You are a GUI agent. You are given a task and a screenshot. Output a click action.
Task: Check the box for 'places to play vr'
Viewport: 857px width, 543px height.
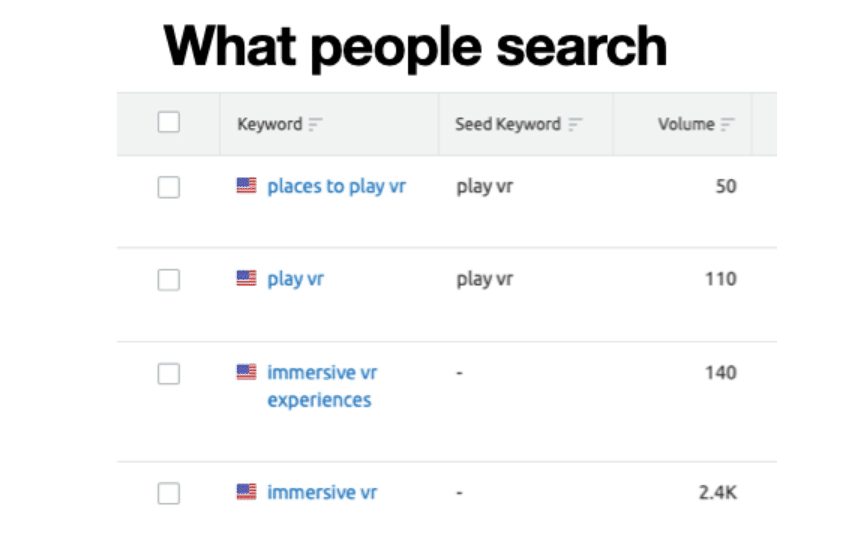click(169, 187)
